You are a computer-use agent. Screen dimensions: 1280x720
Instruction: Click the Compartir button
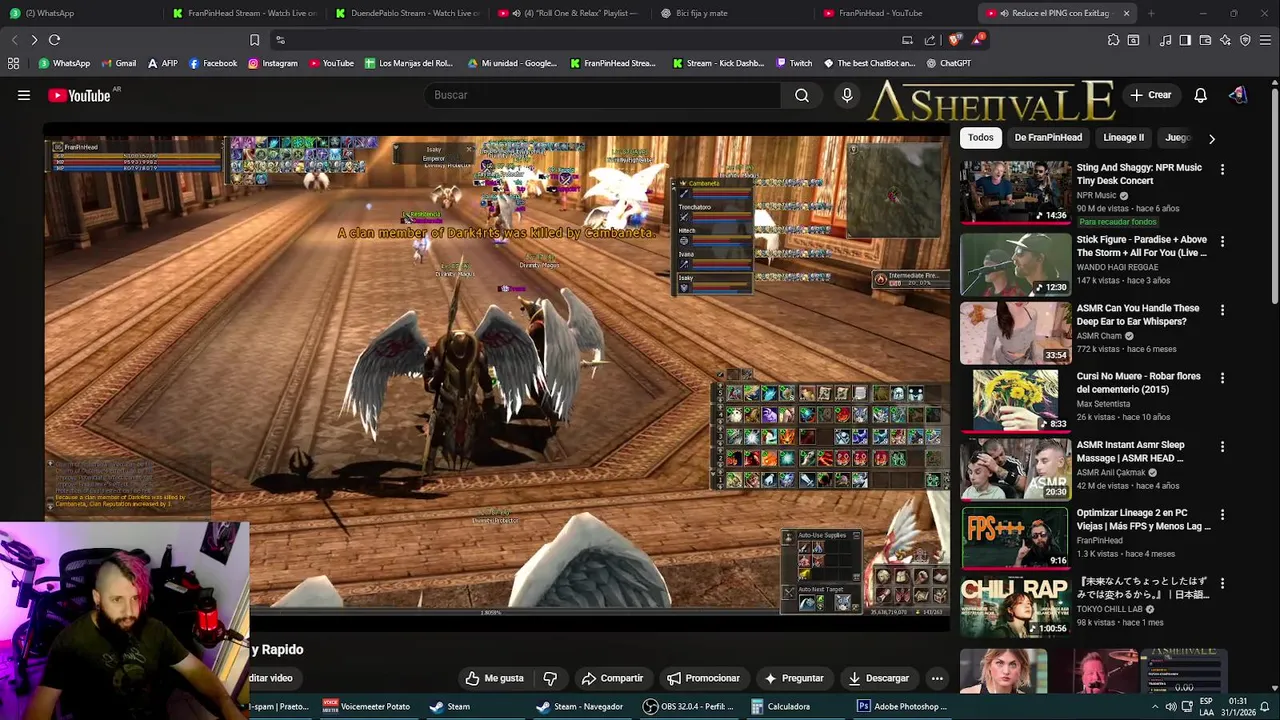(x=612, y=678)
